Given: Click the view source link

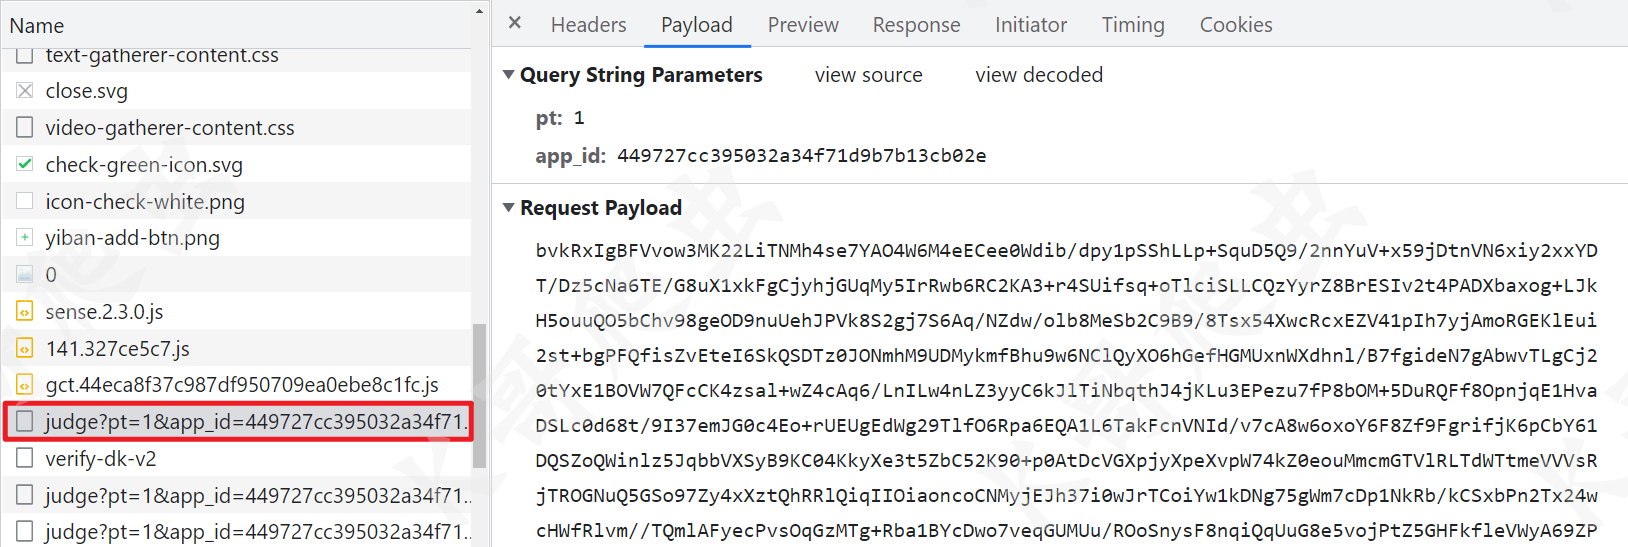Looking at the screenshot, I should click(x=868, y=75).
